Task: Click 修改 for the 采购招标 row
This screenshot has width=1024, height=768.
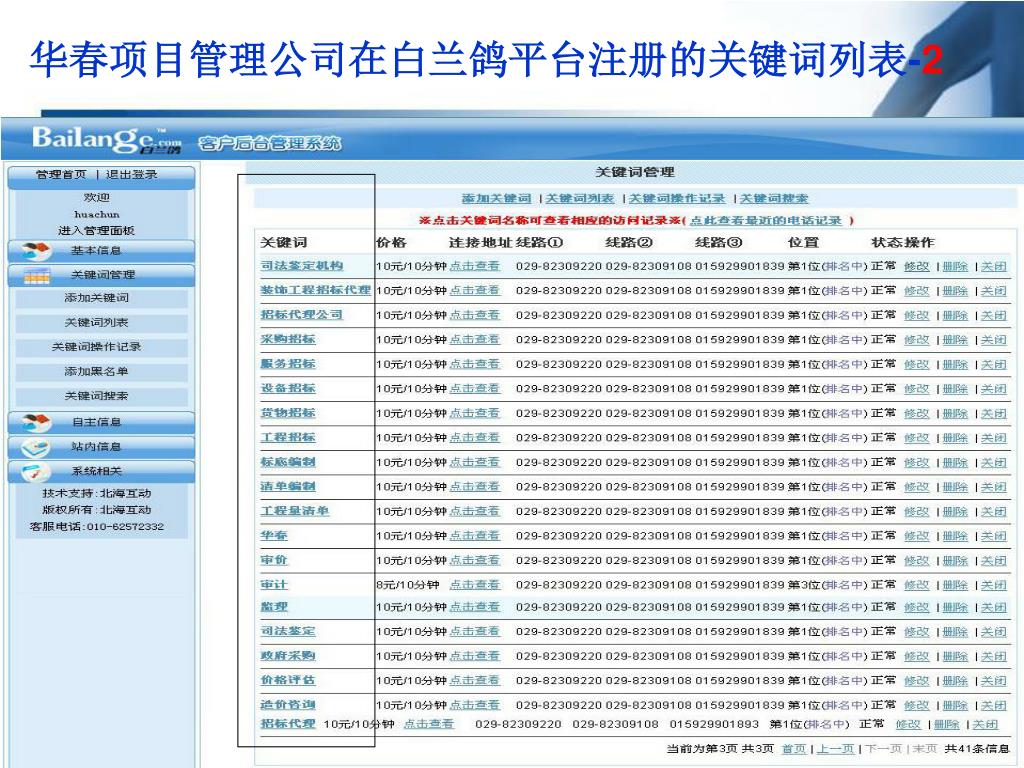Action: click(916, 340)
